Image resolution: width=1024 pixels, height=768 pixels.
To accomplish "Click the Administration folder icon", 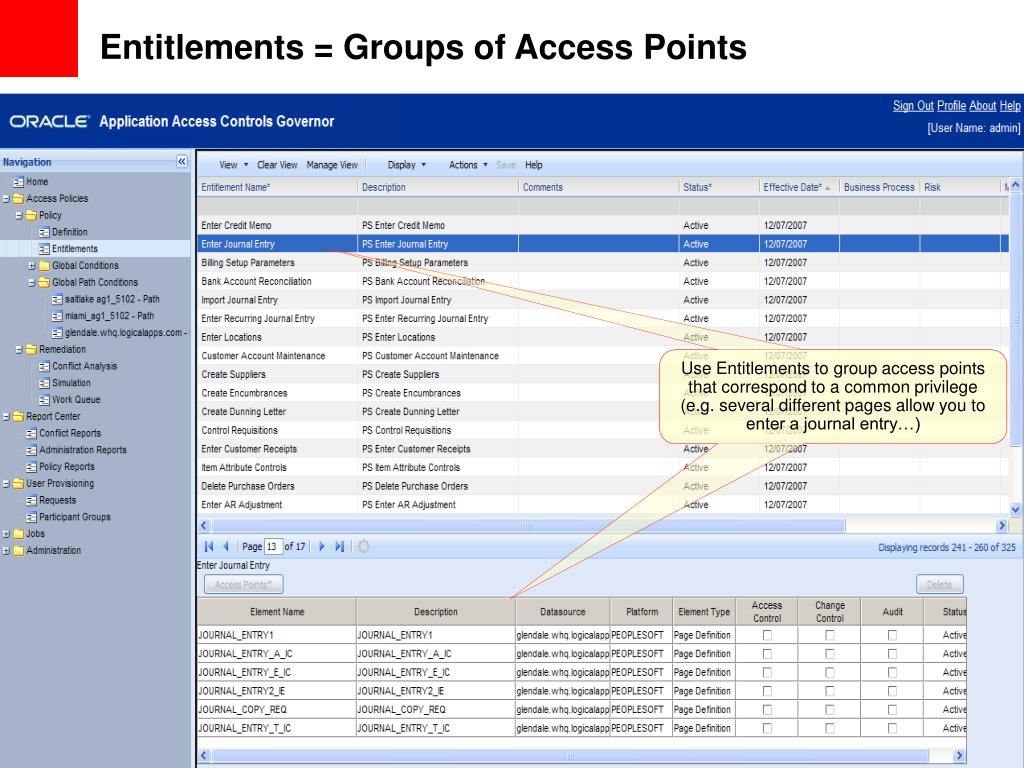I will click(18, 551).
